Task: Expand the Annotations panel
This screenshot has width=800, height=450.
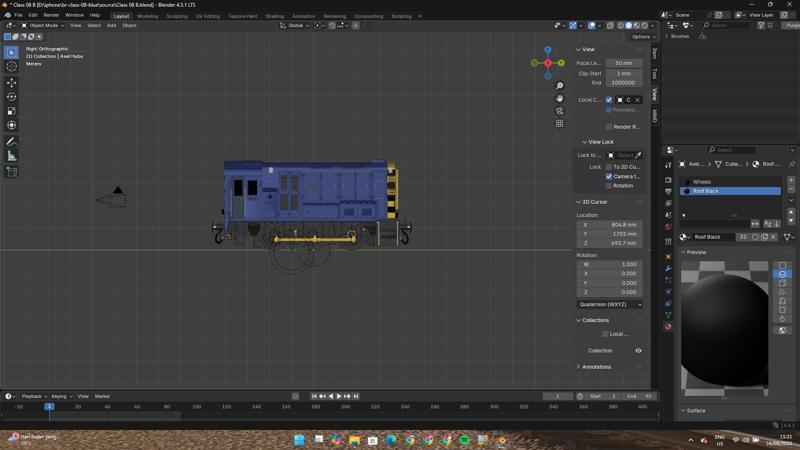Action: click(x=597, y=367)
